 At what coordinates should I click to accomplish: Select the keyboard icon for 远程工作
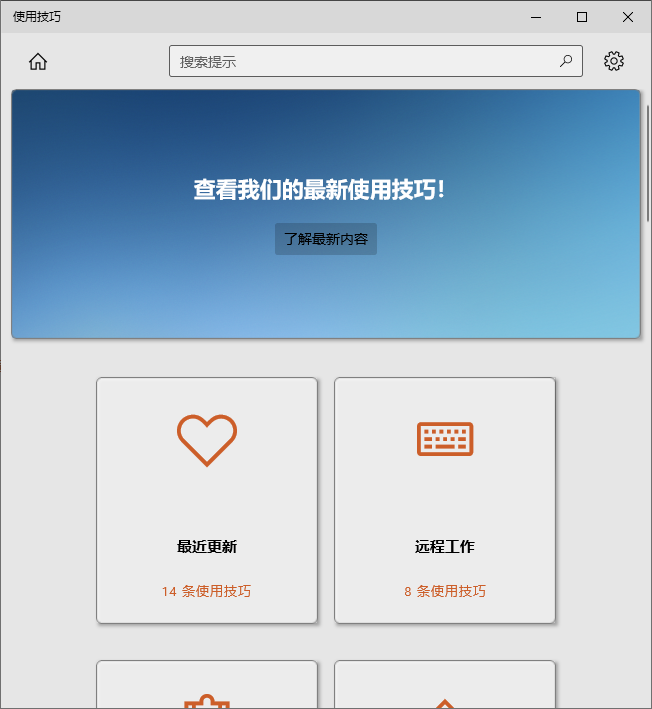coord(445,439)
